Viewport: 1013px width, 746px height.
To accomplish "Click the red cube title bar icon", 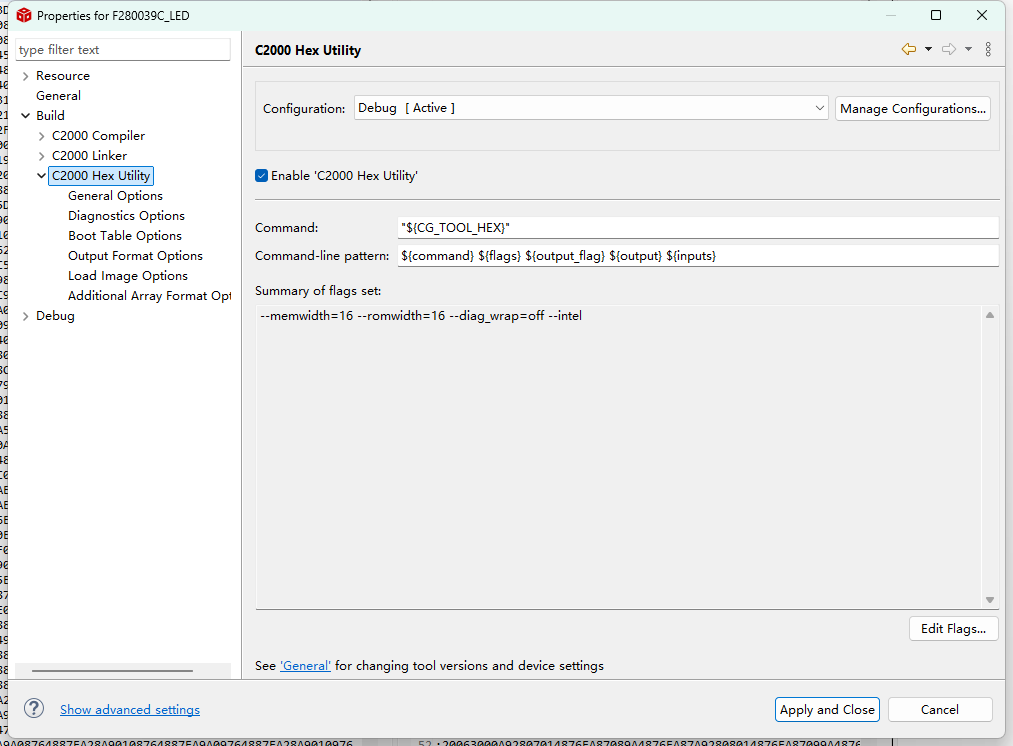I will 24,15.
